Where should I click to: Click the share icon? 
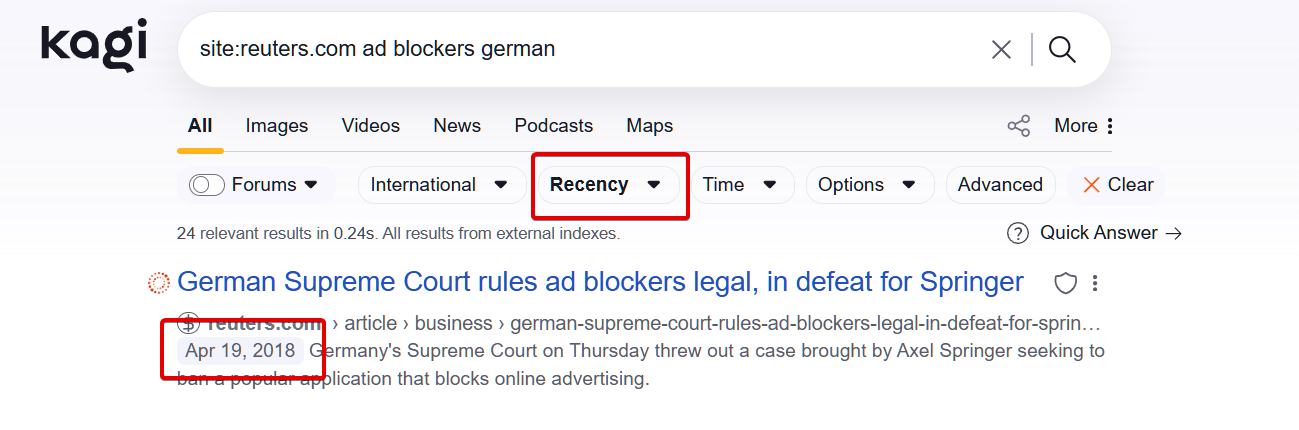point(1018,126)
